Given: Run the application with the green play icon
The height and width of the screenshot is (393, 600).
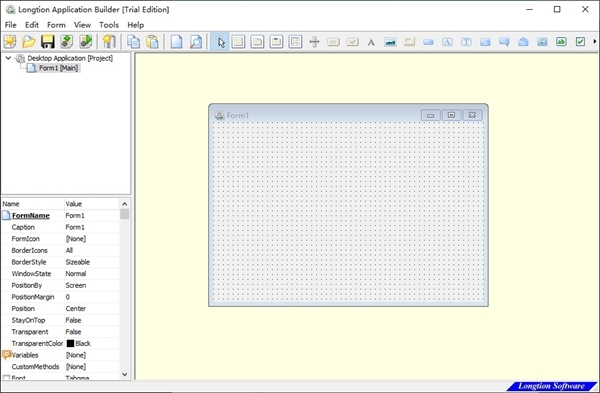Looking at the screenshot, I should (x=86, y=41).
